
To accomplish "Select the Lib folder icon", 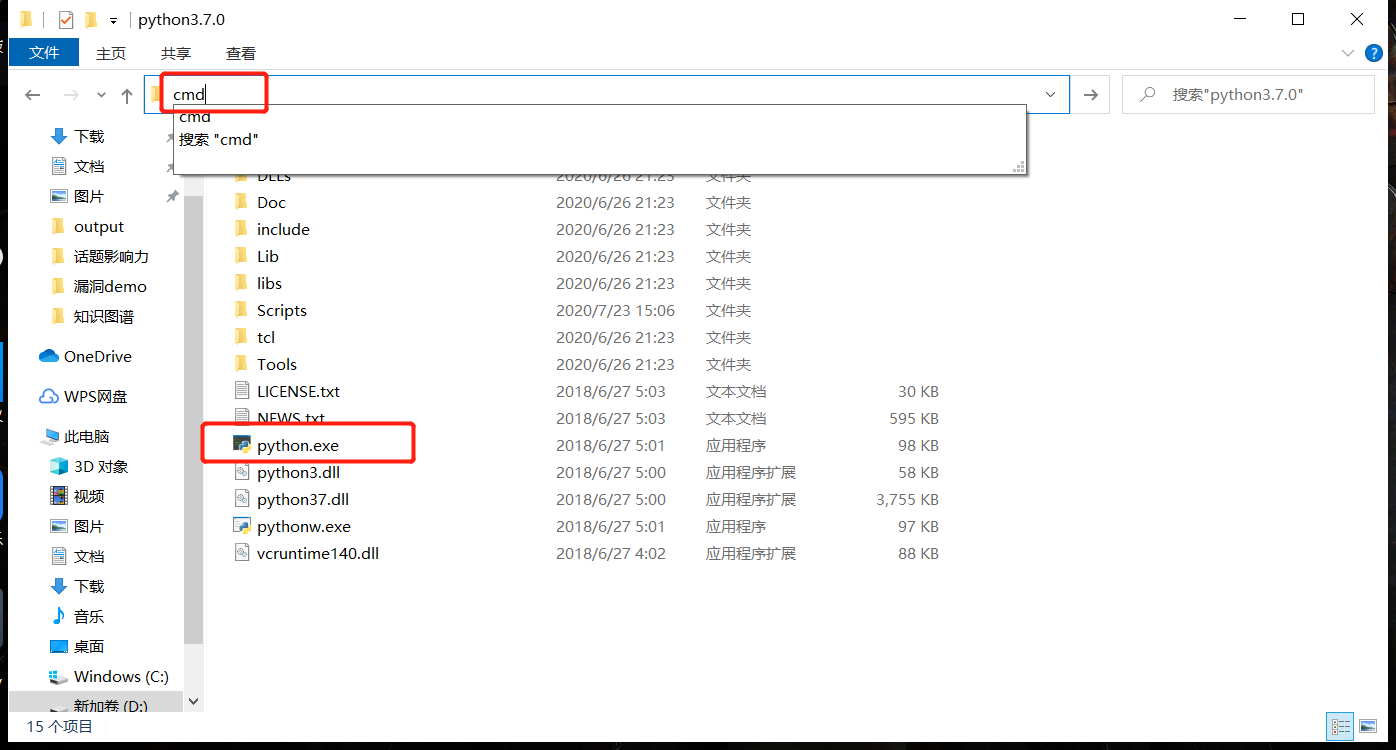I will click(240, 256).
